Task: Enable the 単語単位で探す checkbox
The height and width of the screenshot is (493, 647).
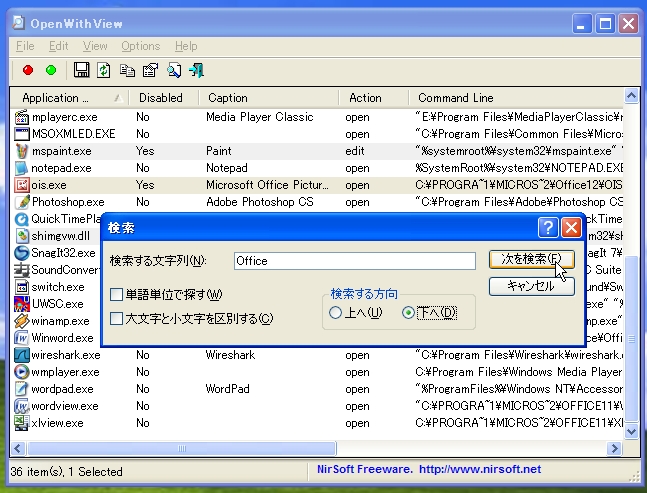Action: click(x=116, y=295)
